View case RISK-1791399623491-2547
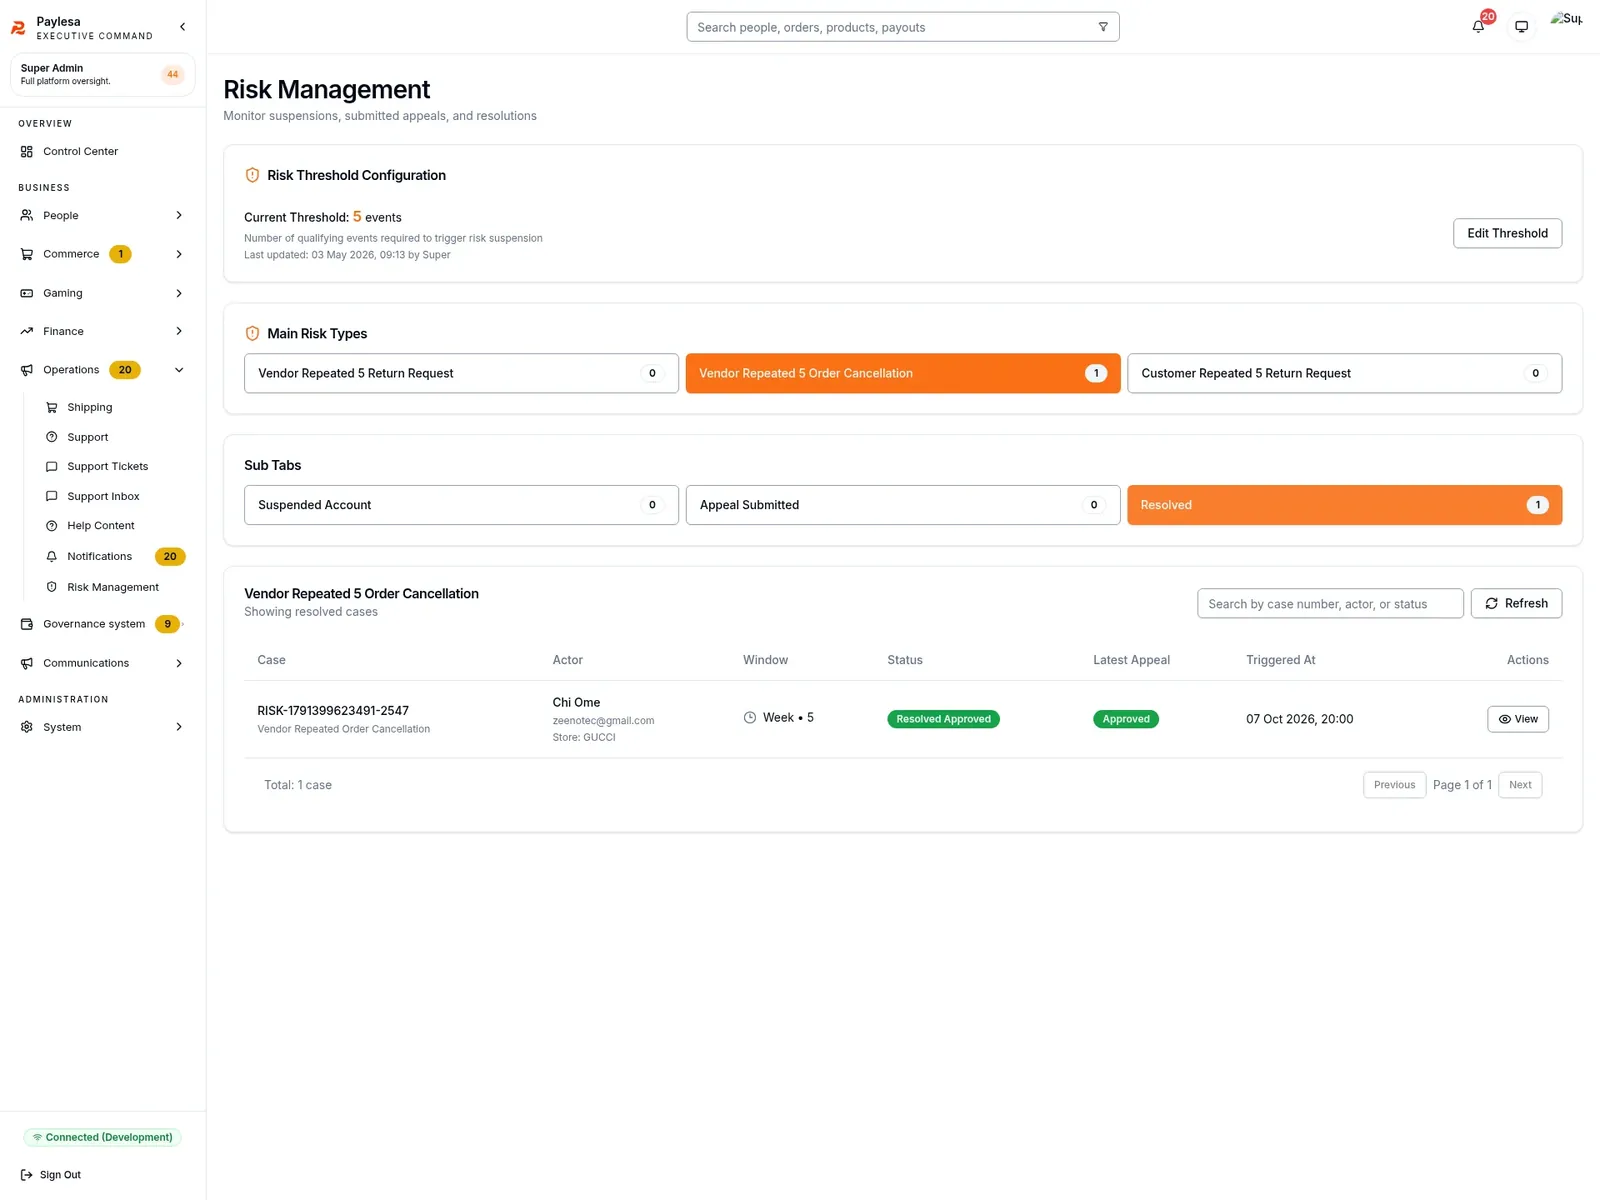Viewport: 1600px width, 1200px height. 1518,719
